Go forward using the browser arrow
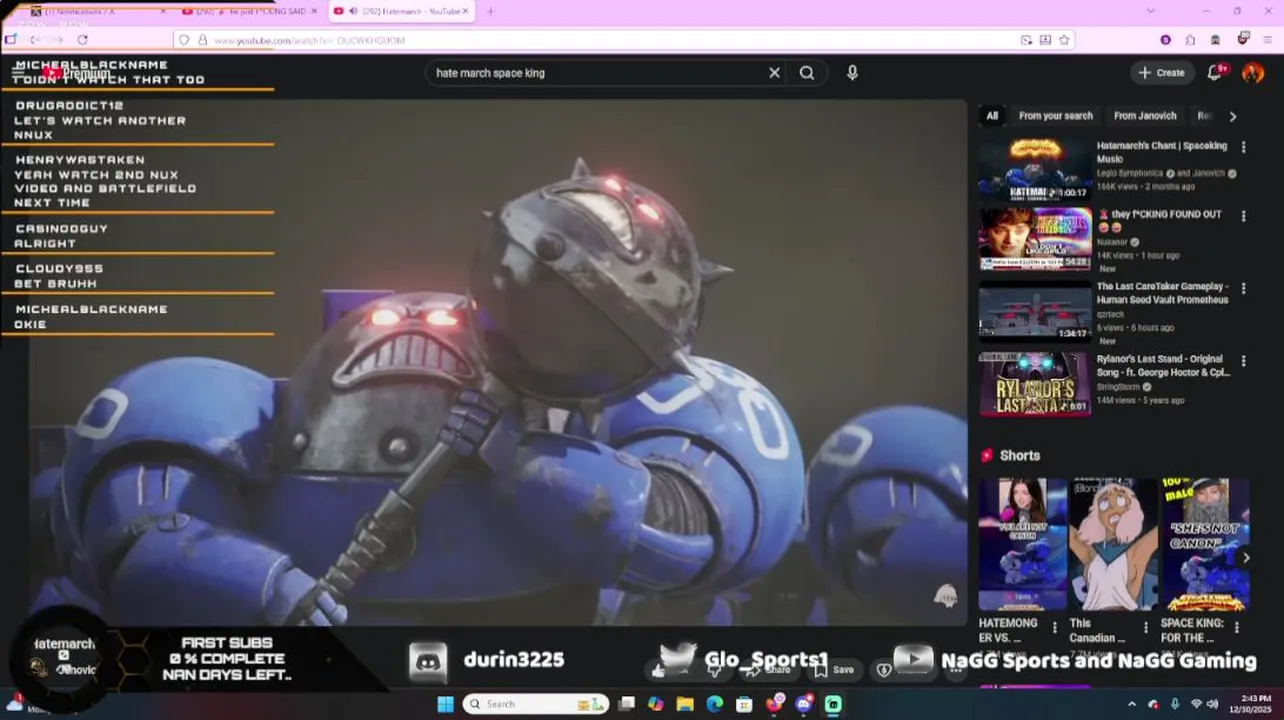 [x=58, y=40]
